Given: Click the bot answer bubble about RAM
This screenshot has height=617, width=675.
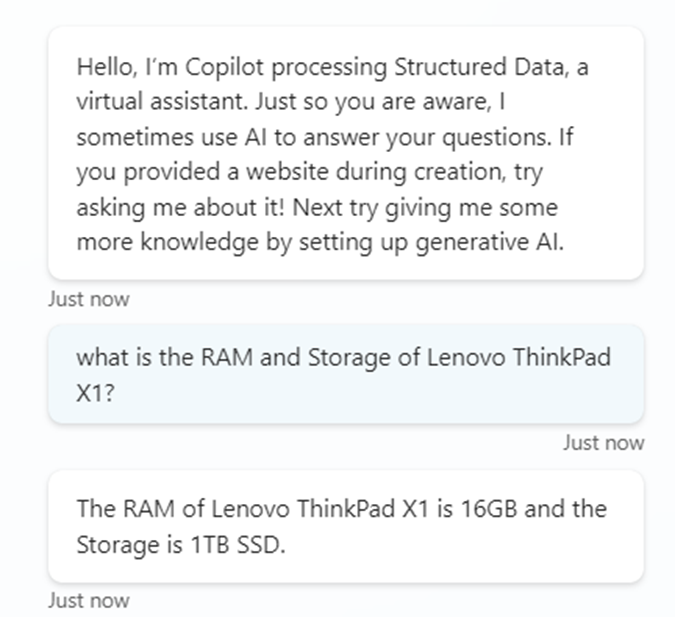Looking at the screenshot, I should [x=345, y=526].
